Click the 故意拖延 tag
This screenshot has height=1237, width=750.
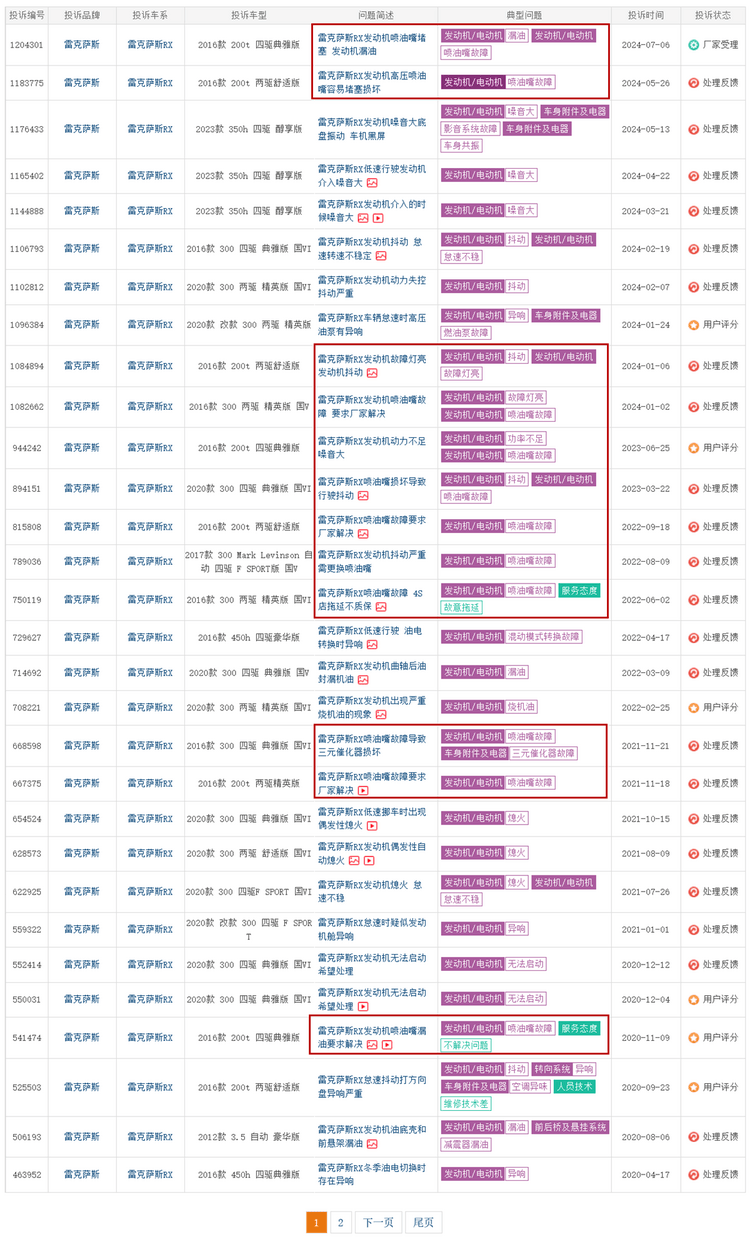[461, 608]
